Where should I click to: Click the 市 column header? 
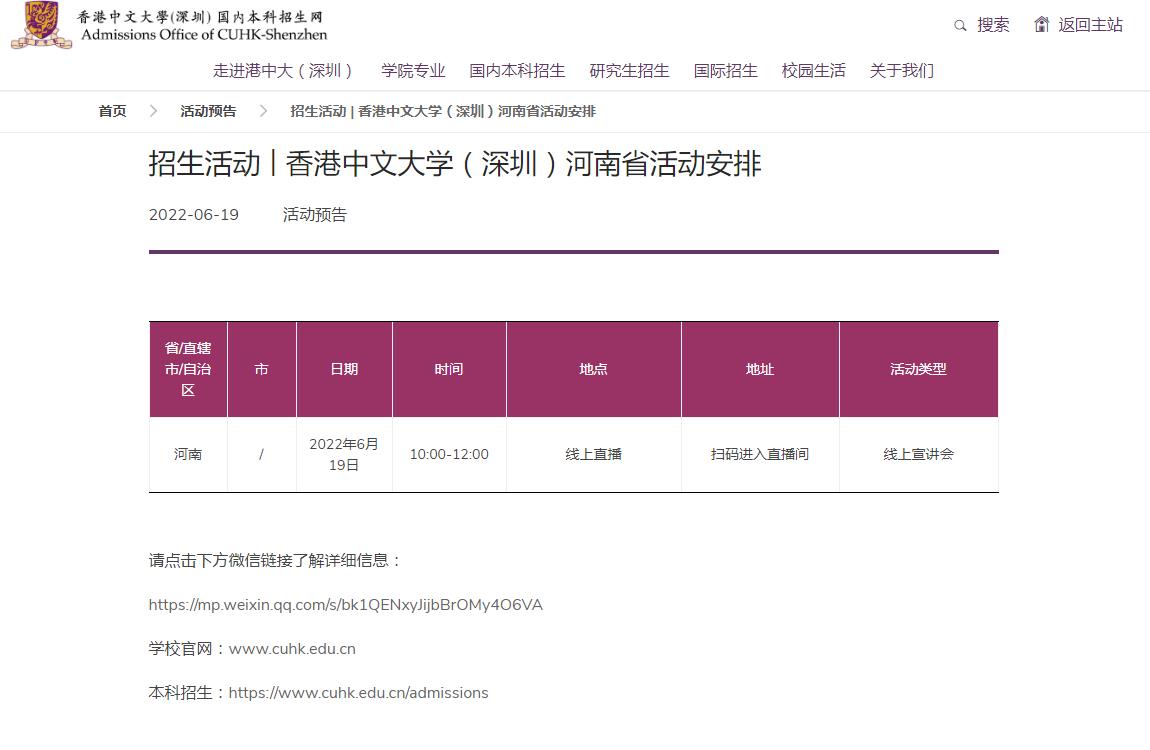coord(262,369)
